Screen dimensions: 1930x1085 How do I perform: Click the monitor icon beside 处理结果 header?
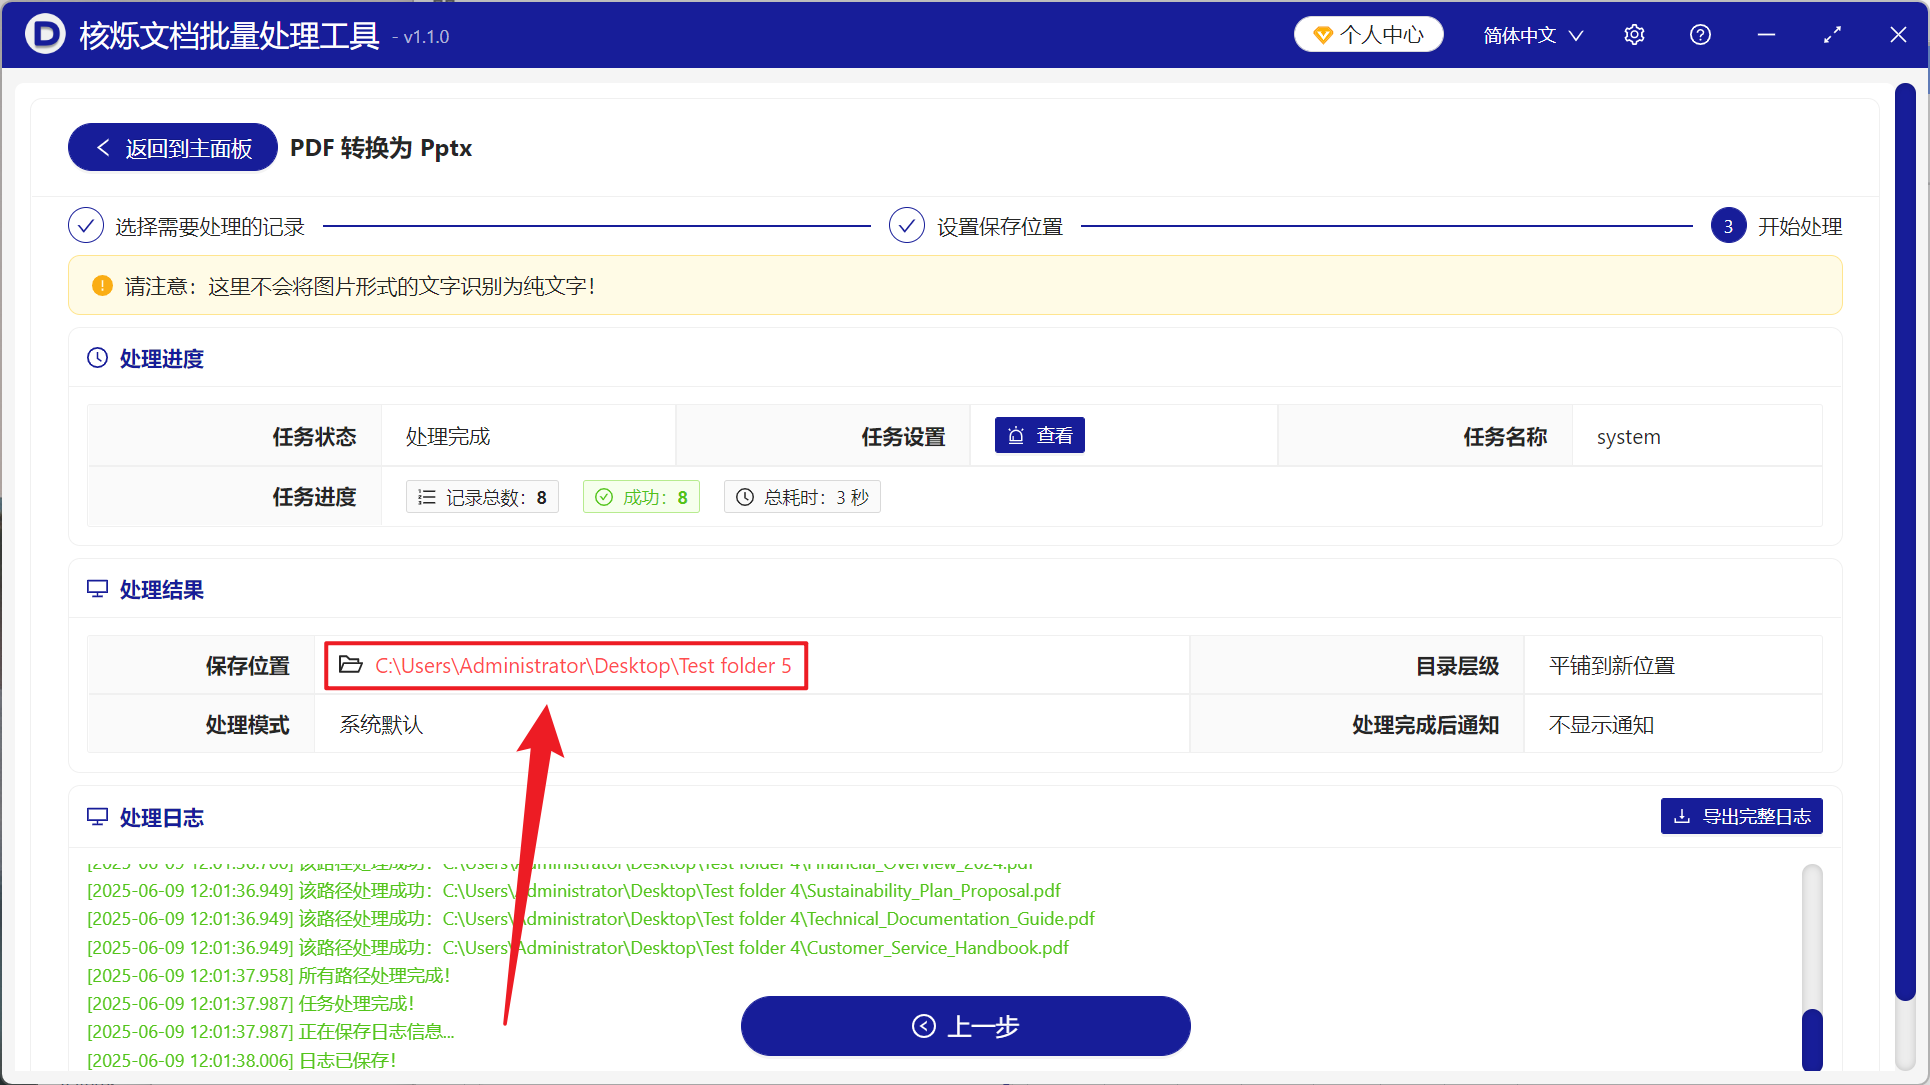click(97, 588)
